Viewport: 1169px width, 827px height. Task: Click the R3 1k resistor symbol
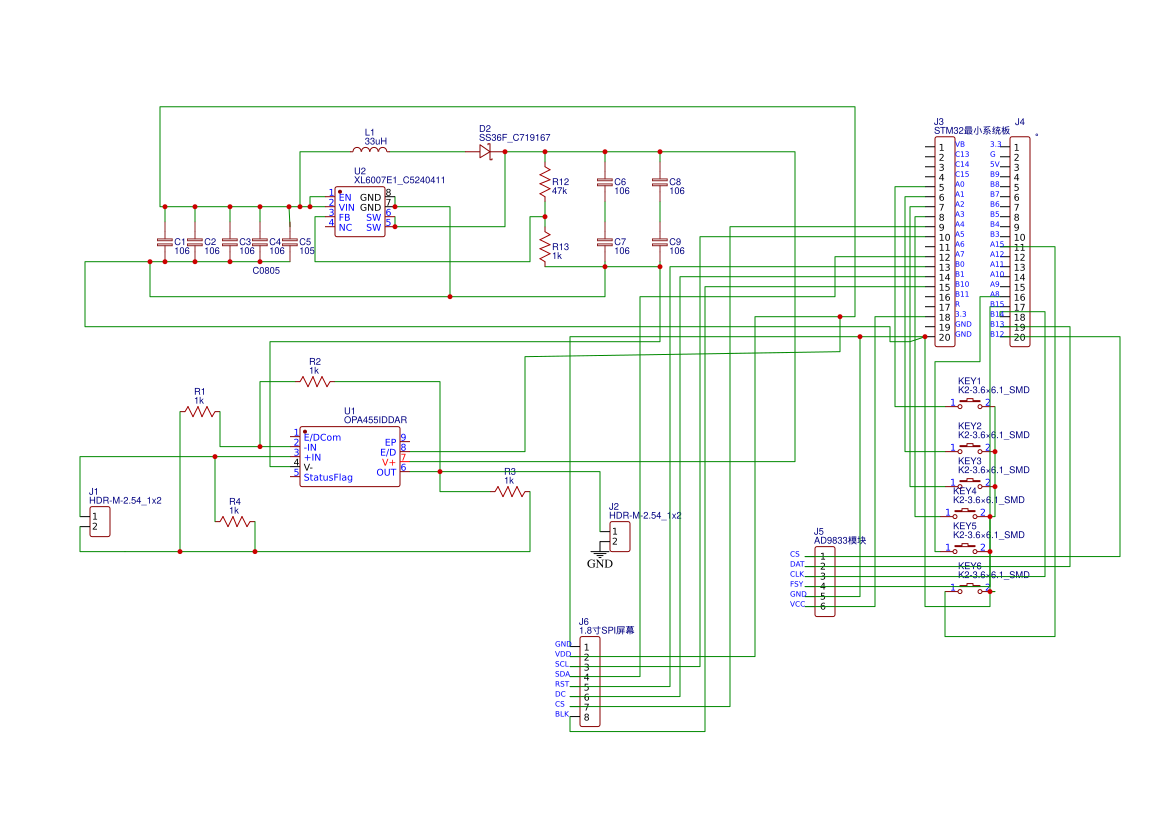tap(510, 492)
